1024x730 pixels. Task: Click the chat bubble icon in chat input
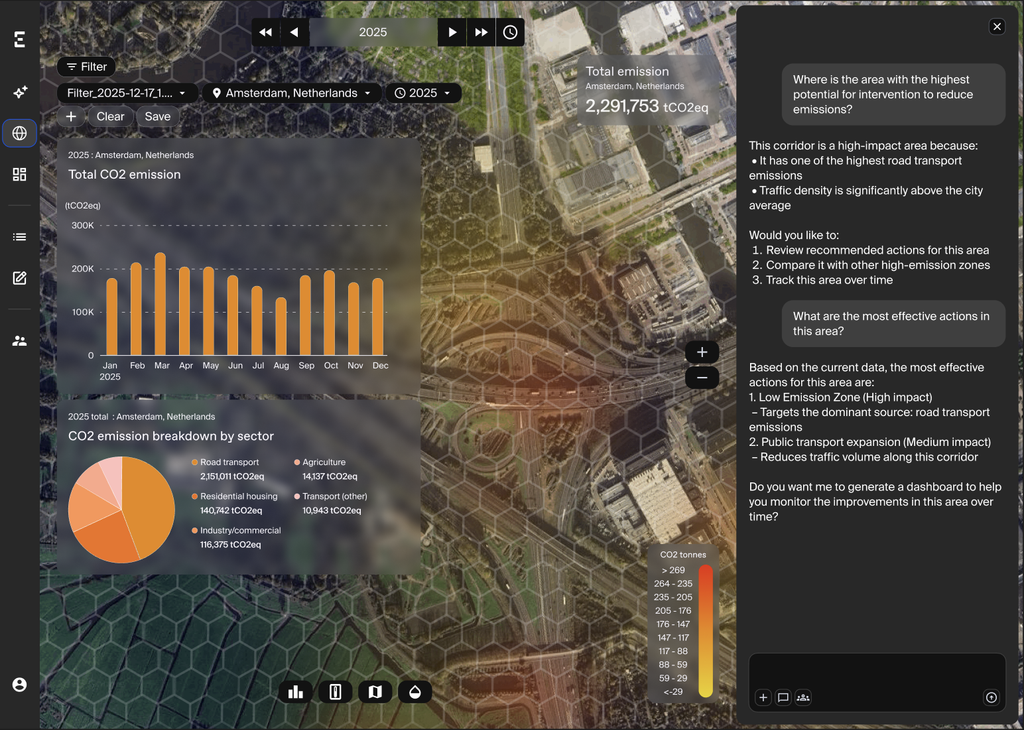(x=783, y=697)
